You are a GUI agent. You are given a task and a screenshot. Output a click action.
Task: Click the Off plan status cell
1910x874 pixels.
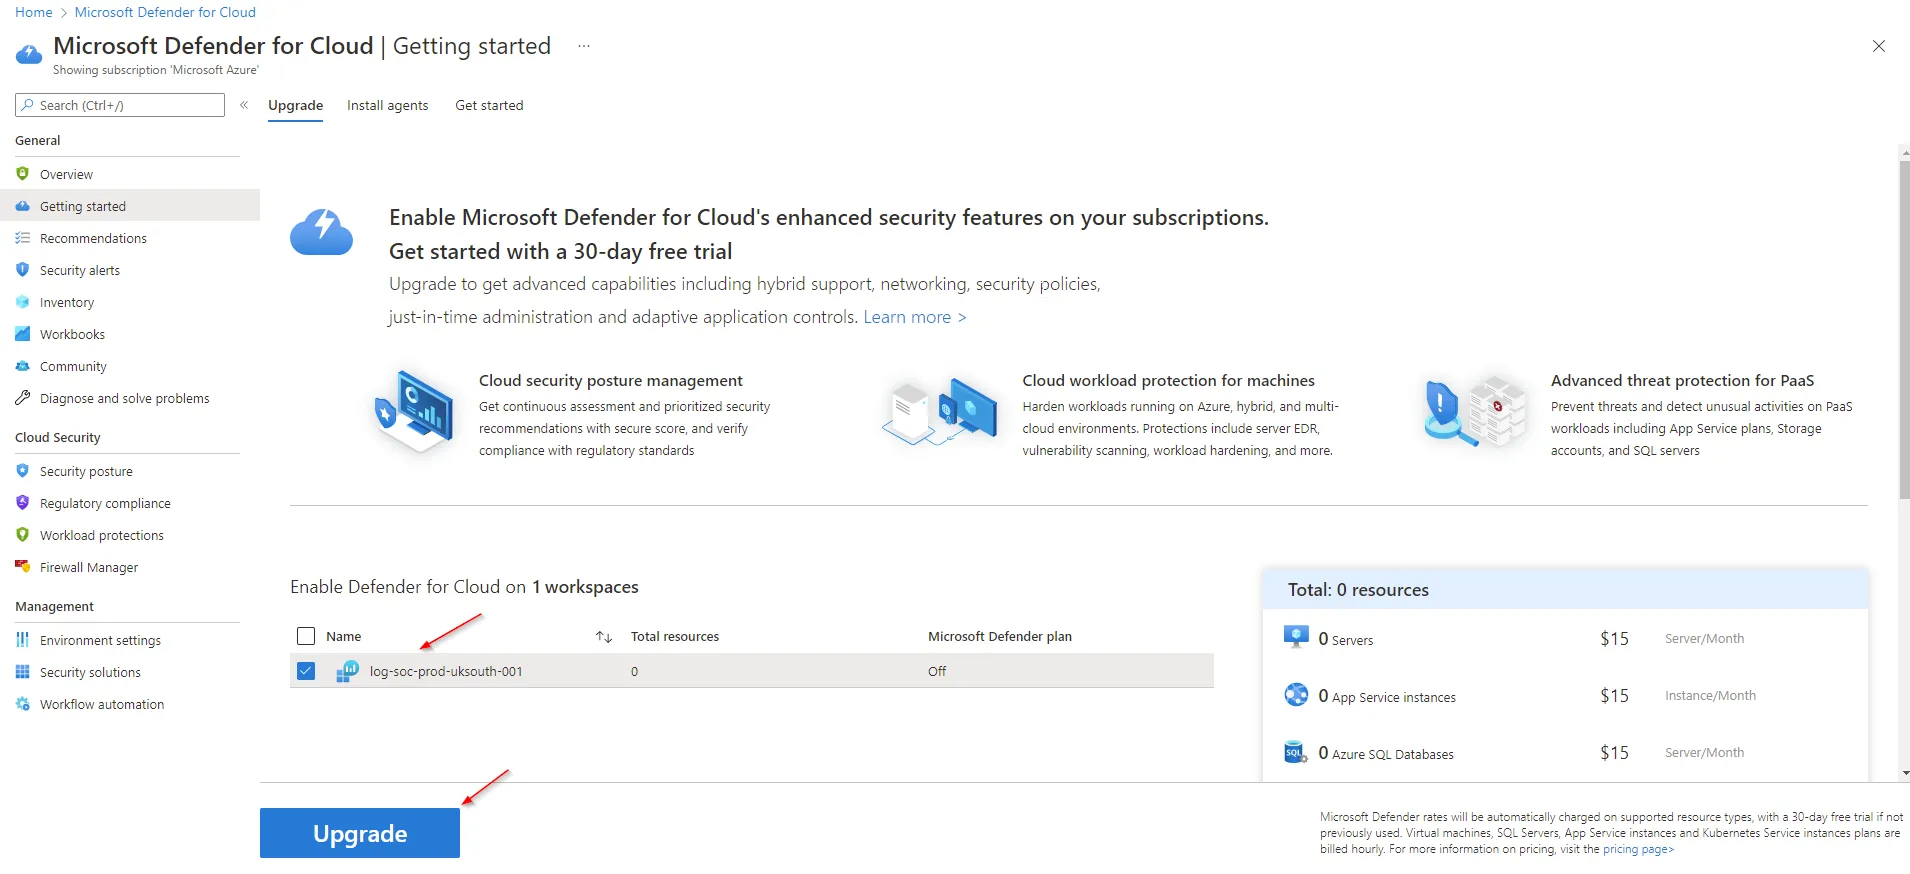937,671
